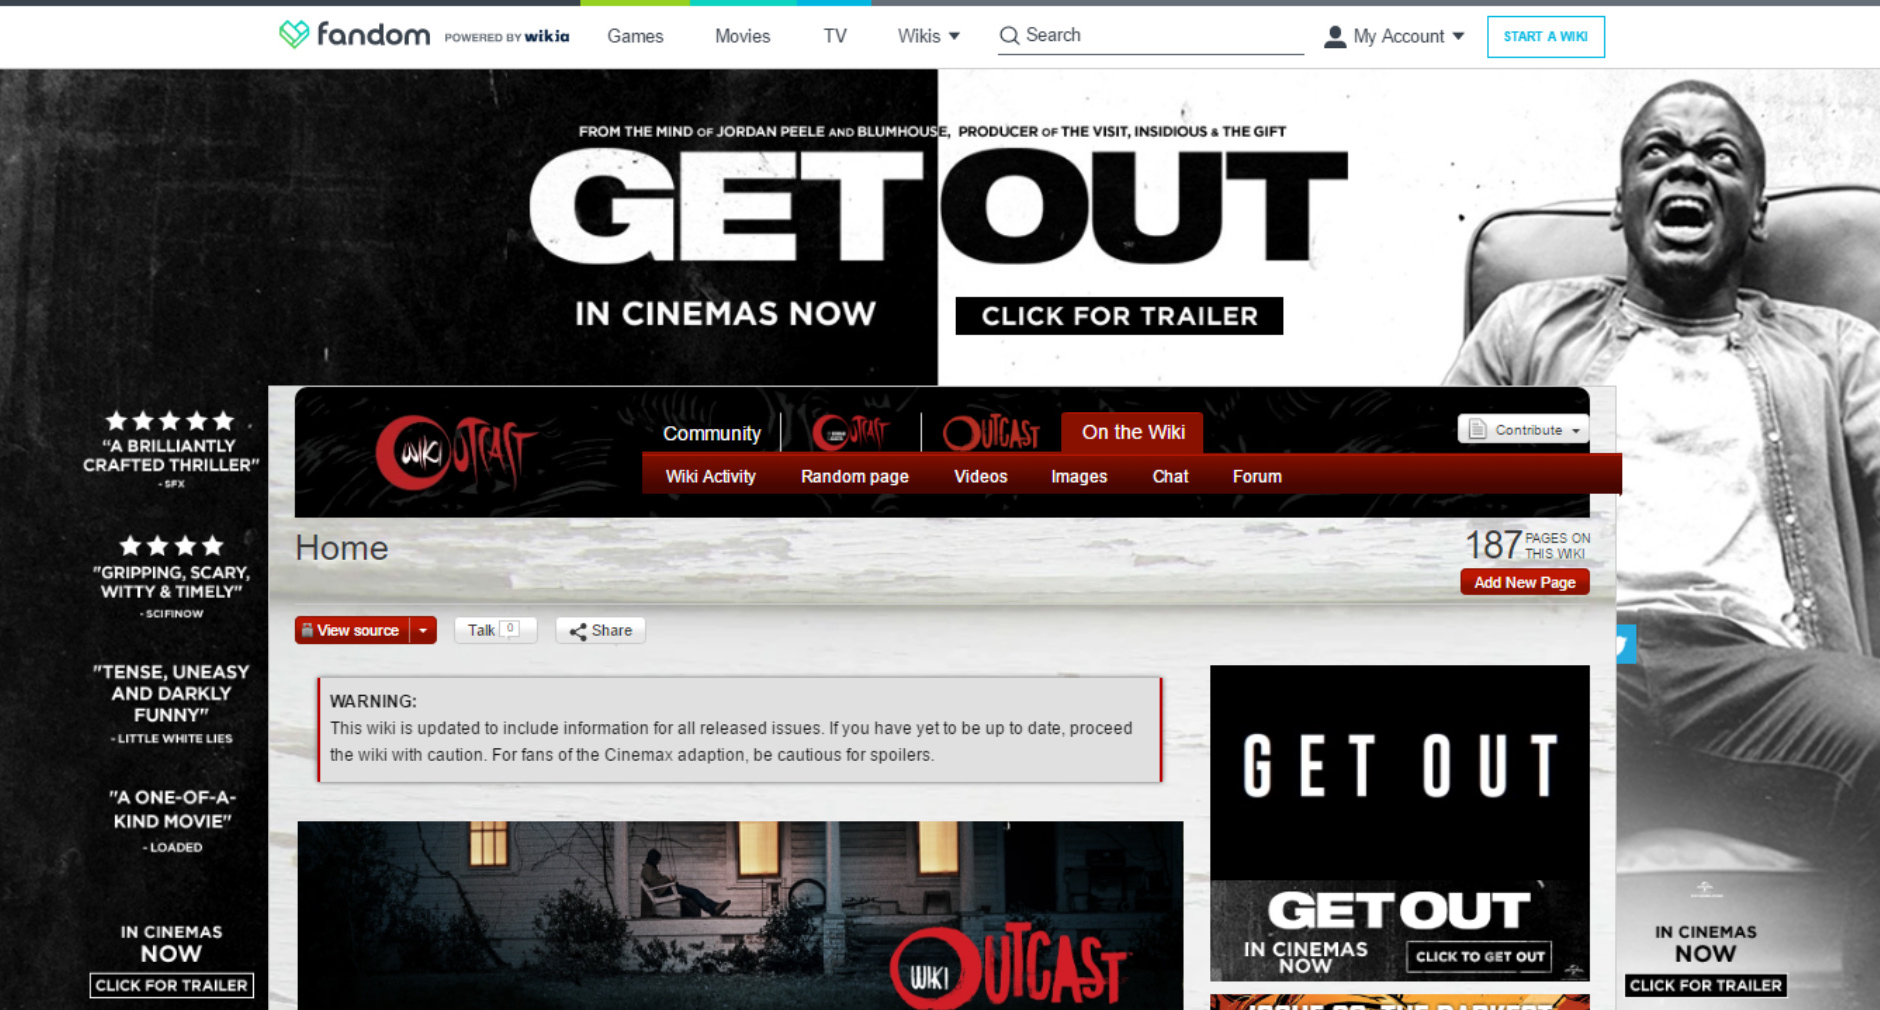This screenshot has width=1880, height=1010.
Task: Click the larger Outcast logo tab
Action: pyautogui.click(x=991, y=432)
